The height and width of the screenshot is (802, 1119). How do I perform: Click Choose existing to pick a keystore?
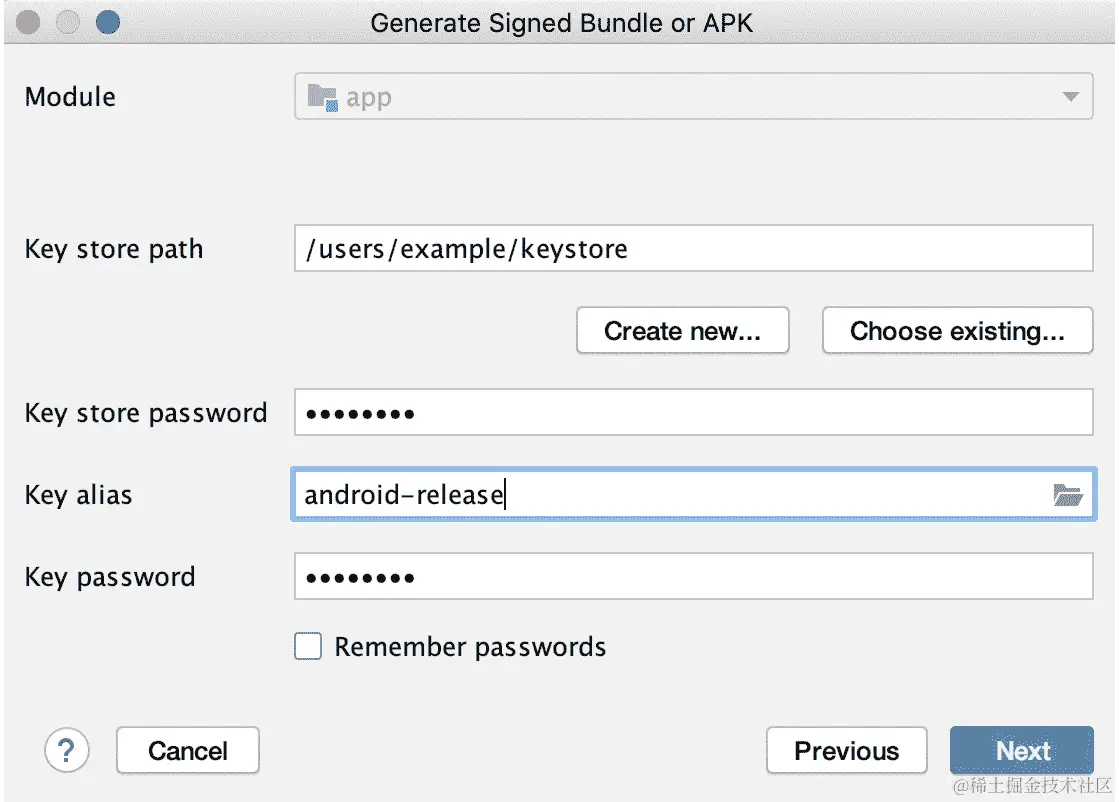[956, 330]
